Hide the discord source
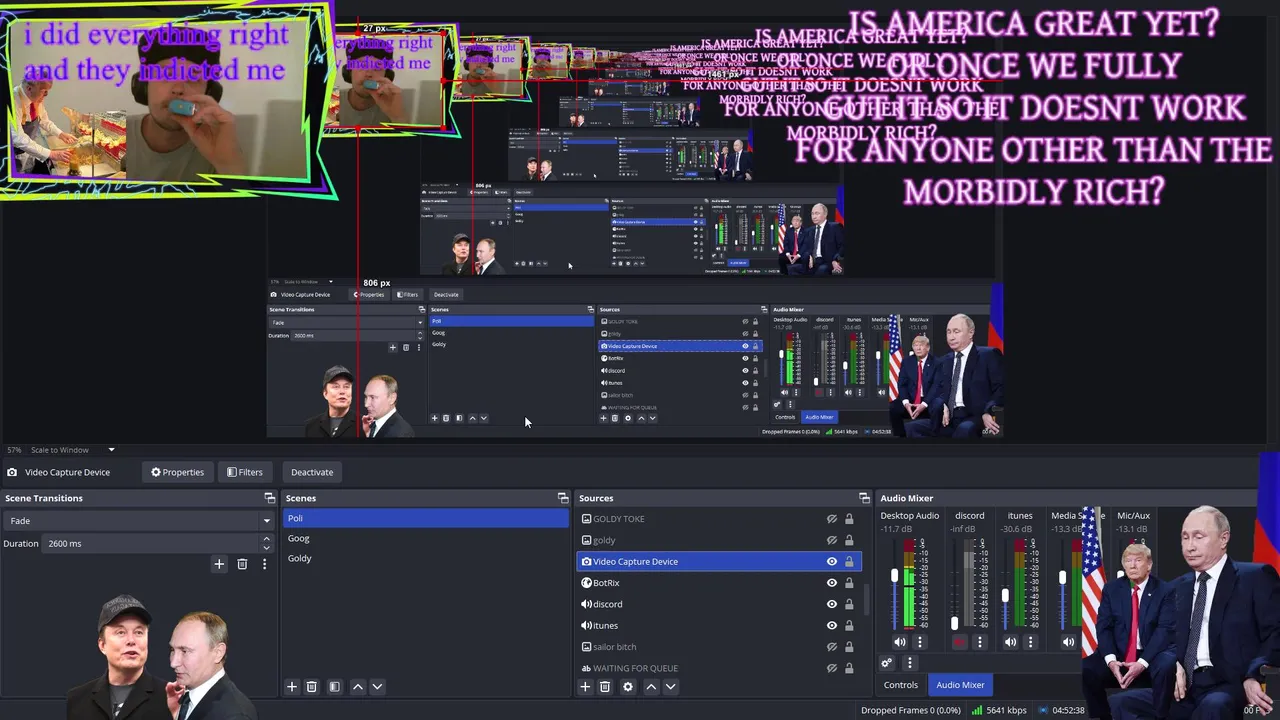Screen dimensions: 1280x720 [x=831, y=604]
